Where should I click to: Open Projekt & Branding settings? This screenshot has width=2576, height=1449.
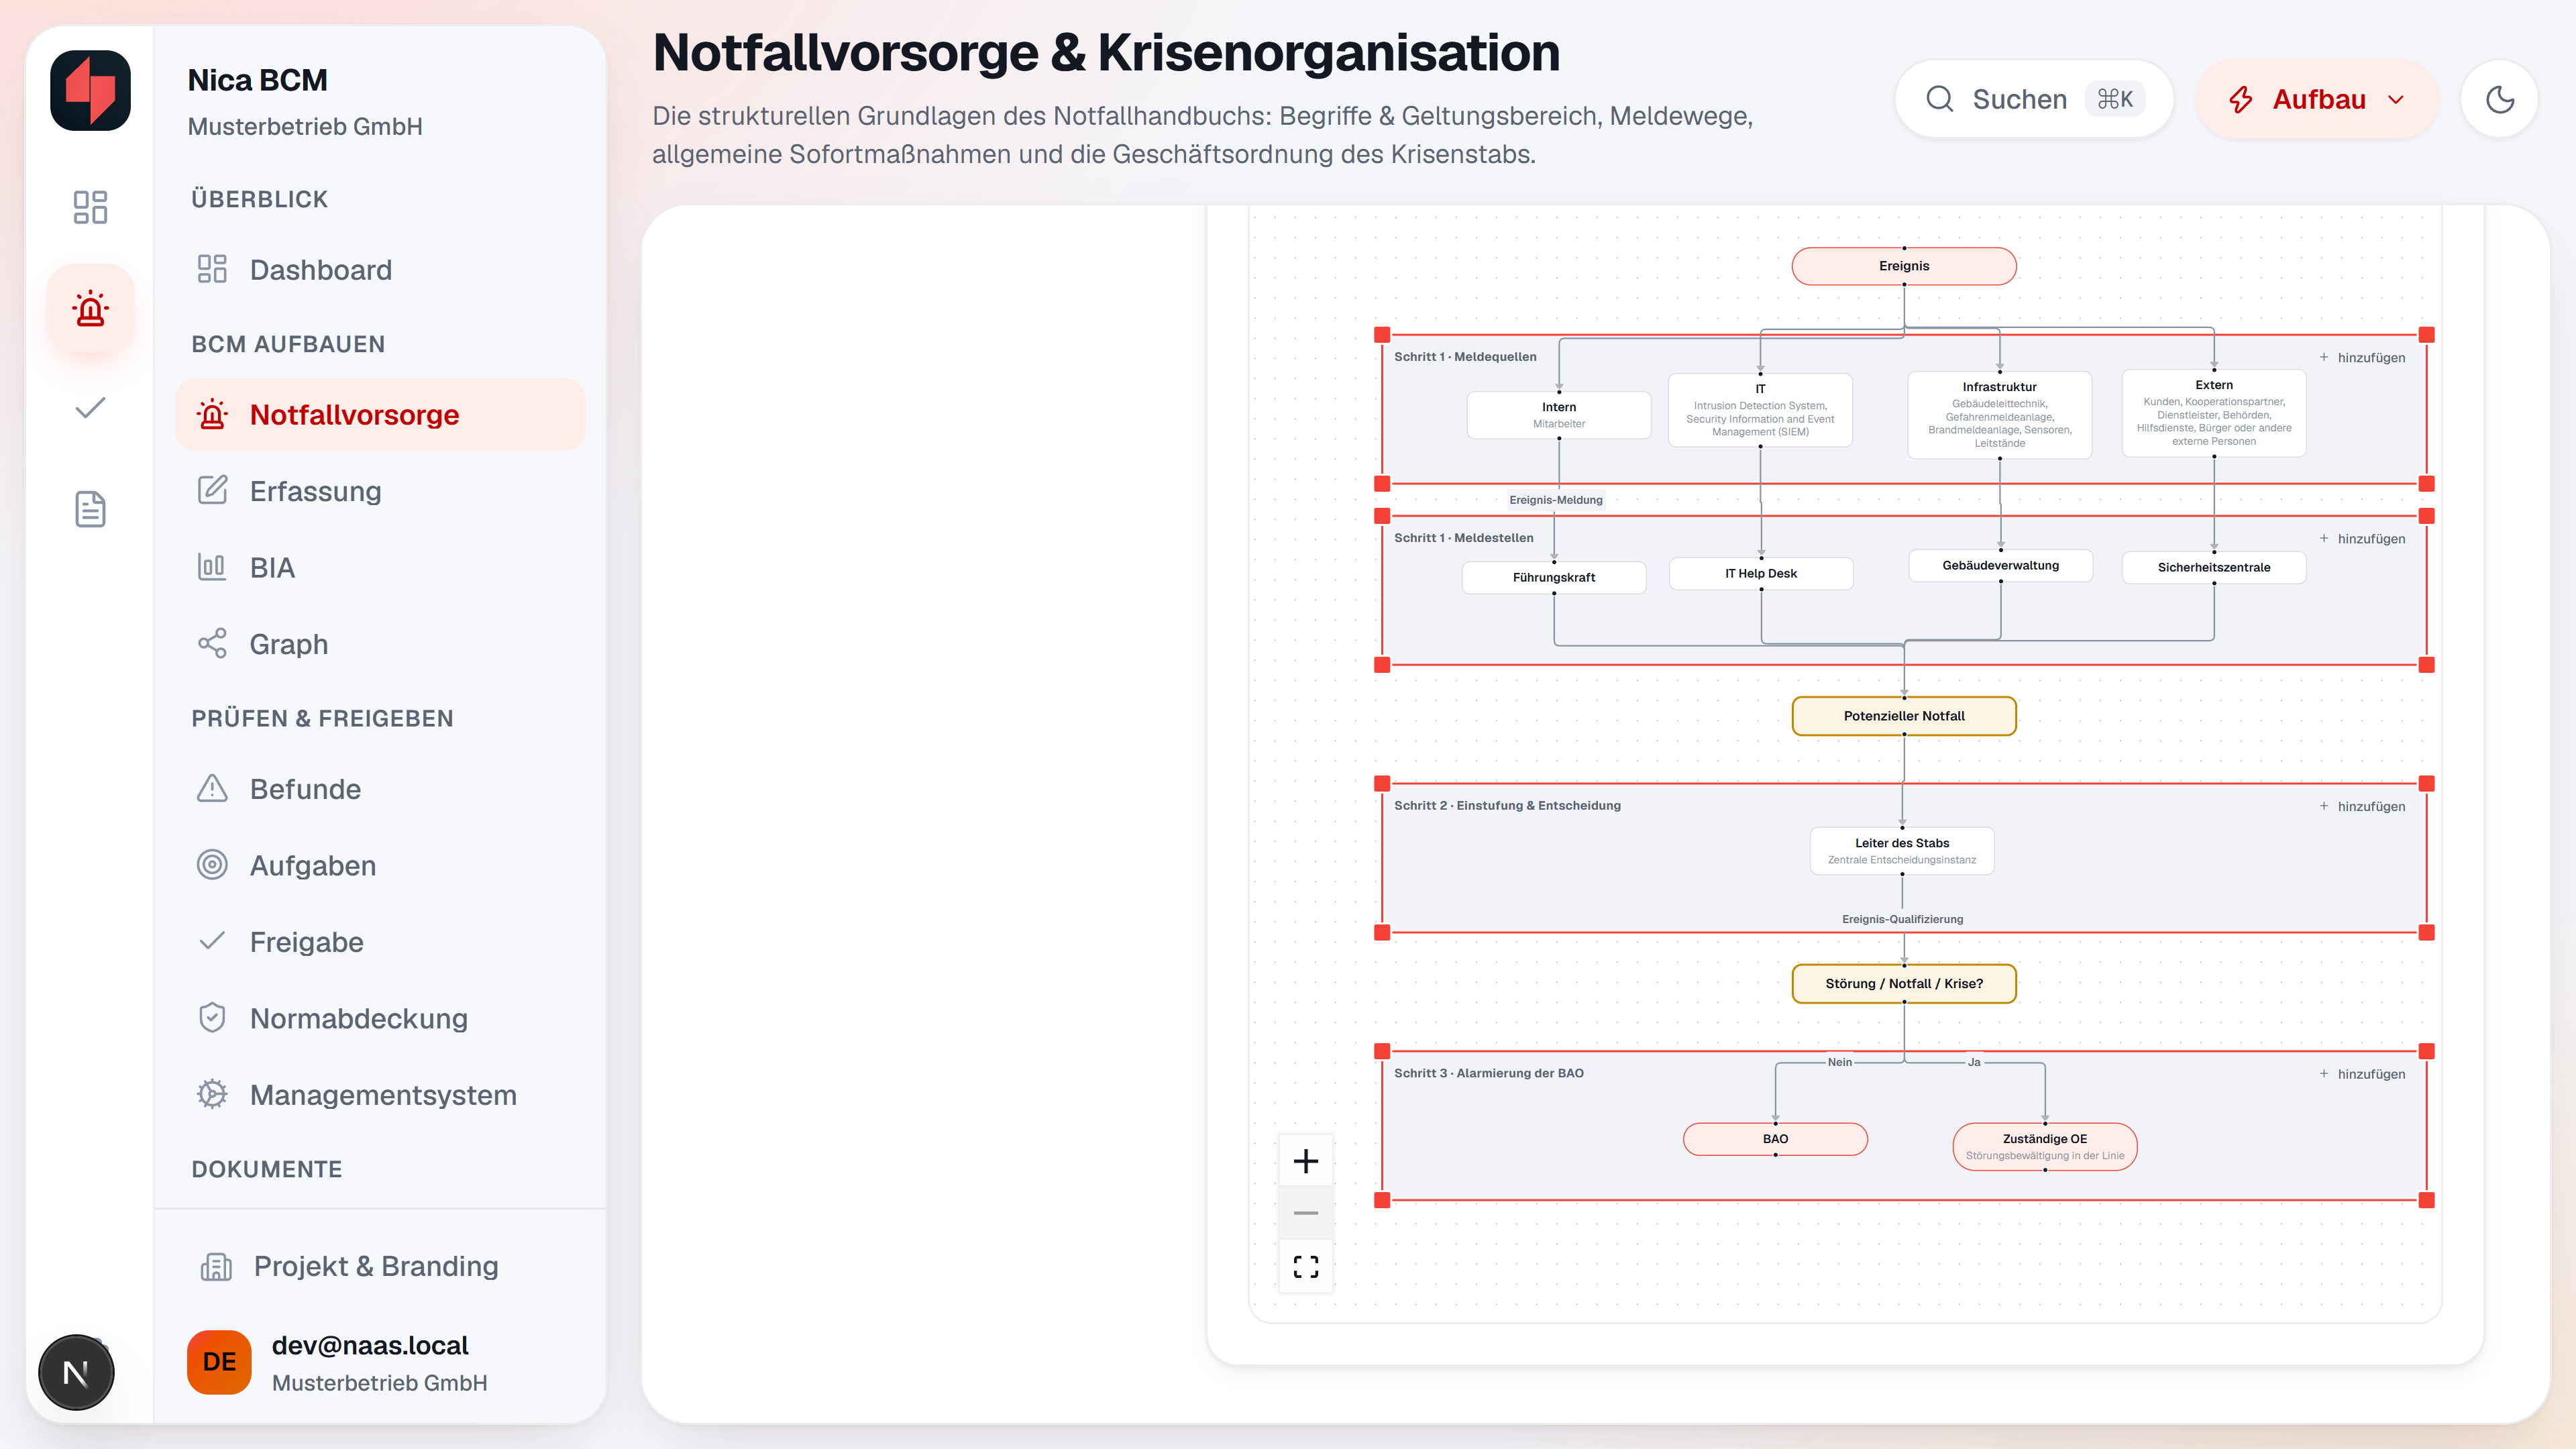click(x=380, y=1266)
